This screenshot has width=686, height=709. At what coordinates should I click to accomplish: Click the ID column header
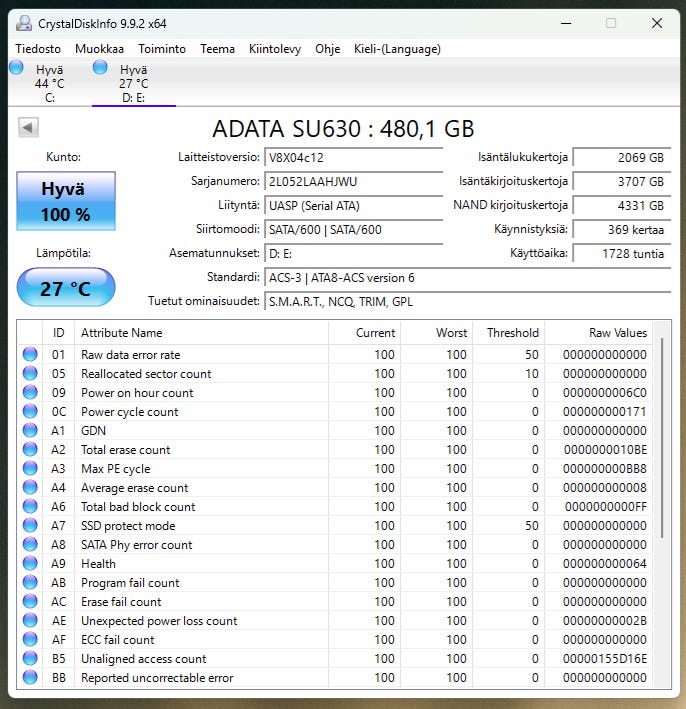(x=58, y=333)
